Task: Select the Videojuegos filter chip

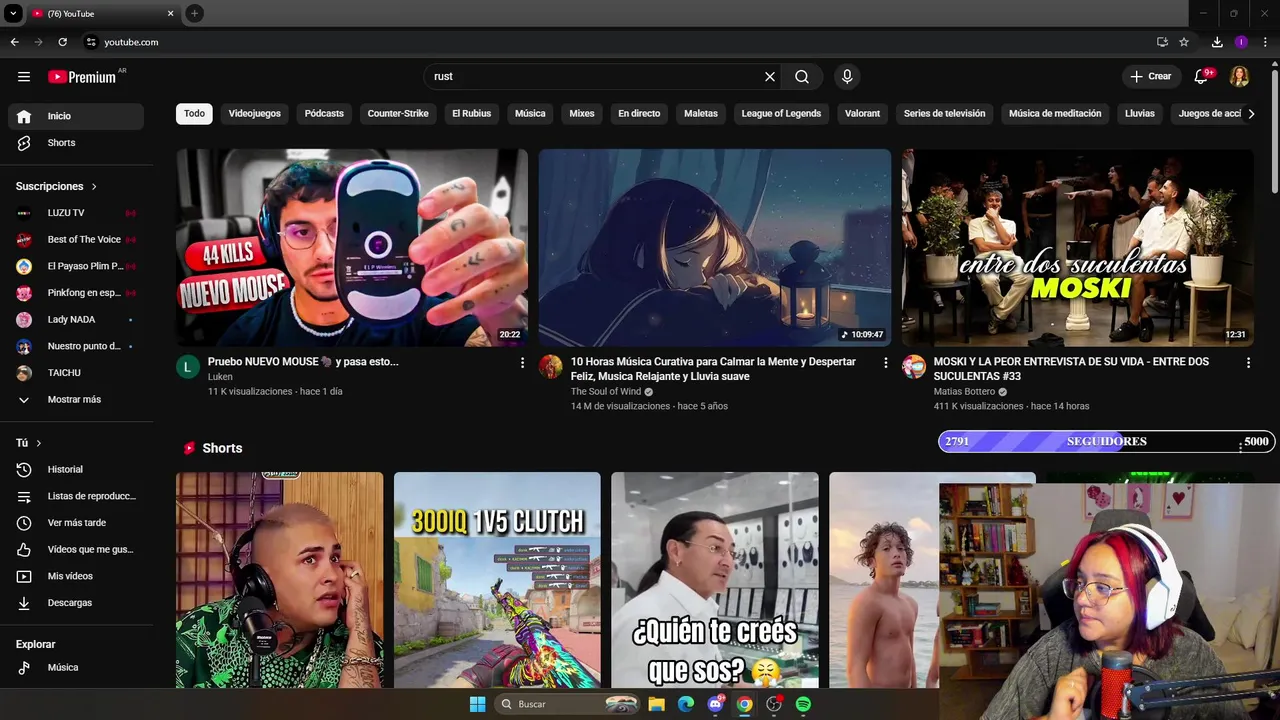Action: (255, 114)
